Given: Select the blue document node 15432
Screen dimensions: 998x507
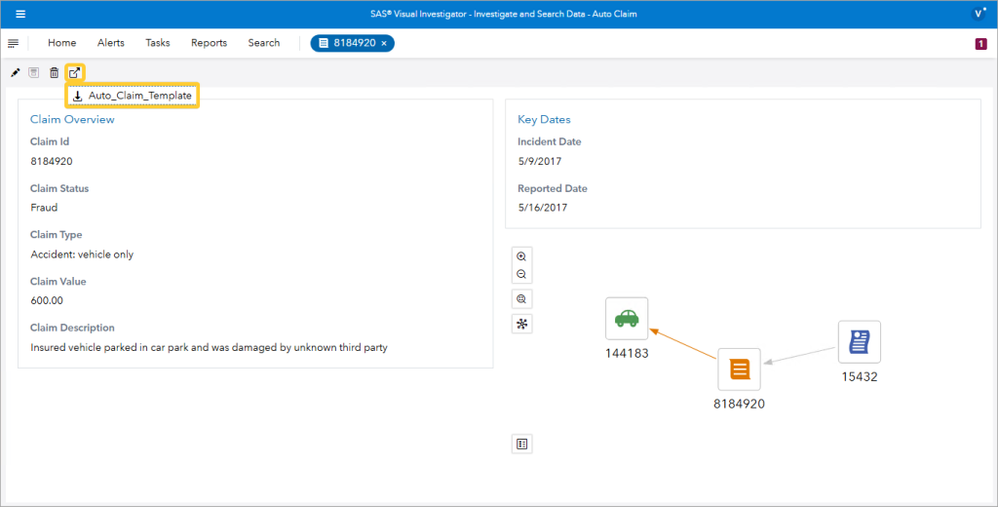Looking at the screenshot, I should click(x=859, y=342).
